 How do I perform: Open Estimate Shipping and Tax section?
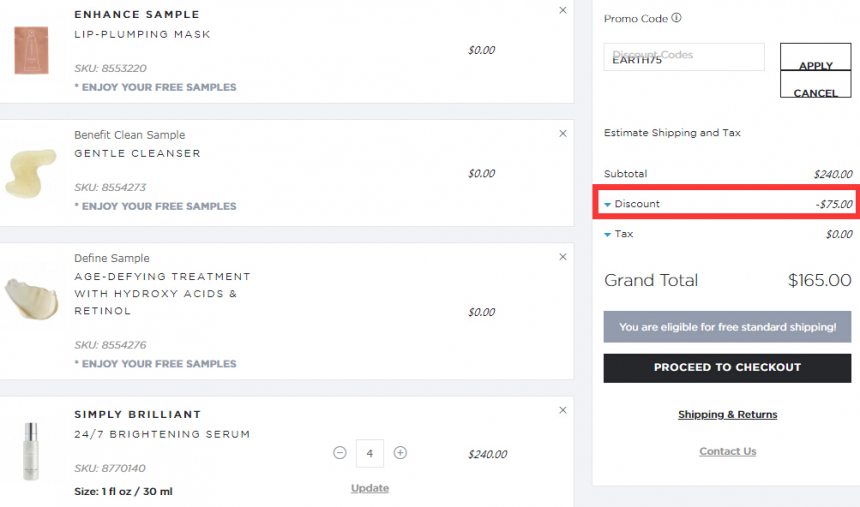672,133
